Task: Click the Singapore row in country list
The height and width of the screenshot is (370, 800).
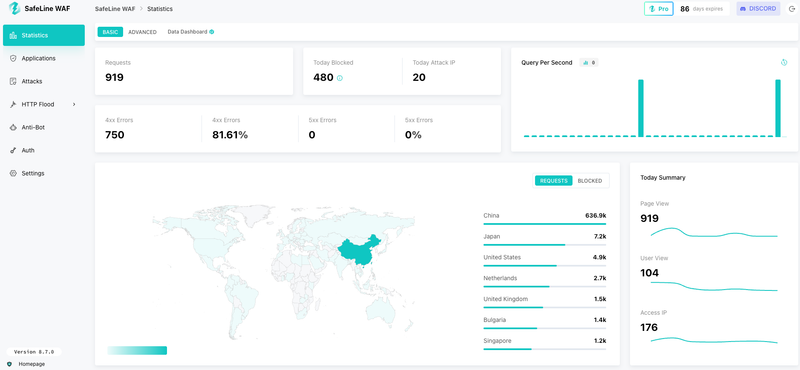Action: pyautogui.click(x=544, y=344)
